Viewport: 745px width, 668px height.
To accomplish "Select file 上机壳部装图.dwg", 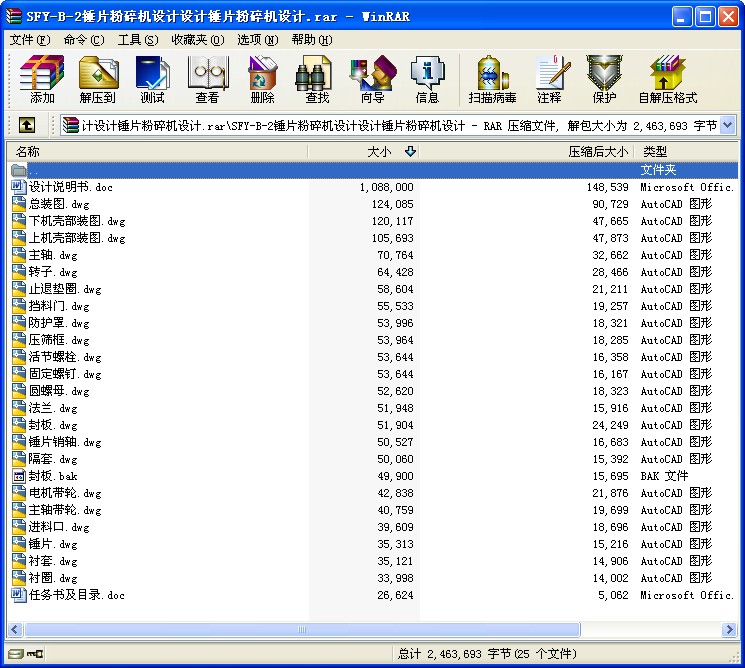I will click(x=77, y=238).
